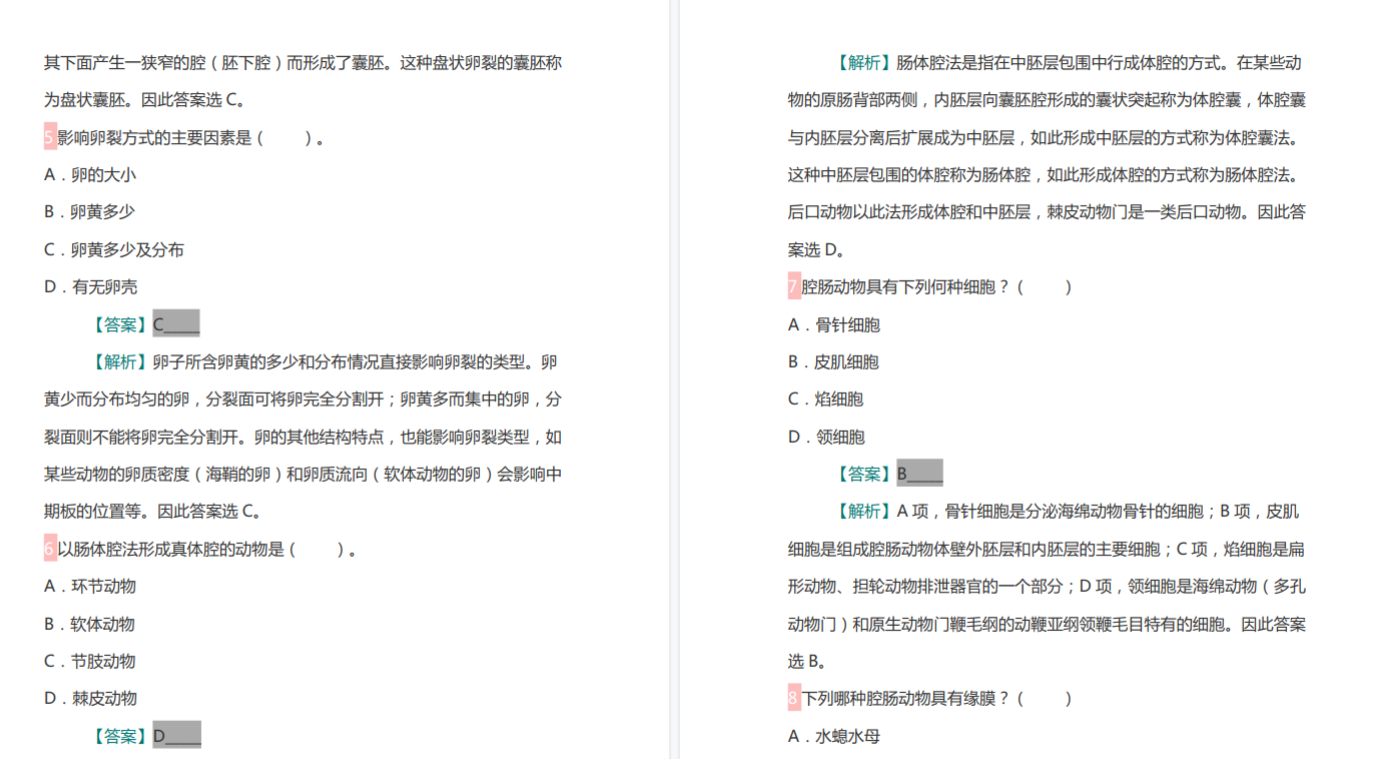Click the highlighted question number 6

(50, 549)
